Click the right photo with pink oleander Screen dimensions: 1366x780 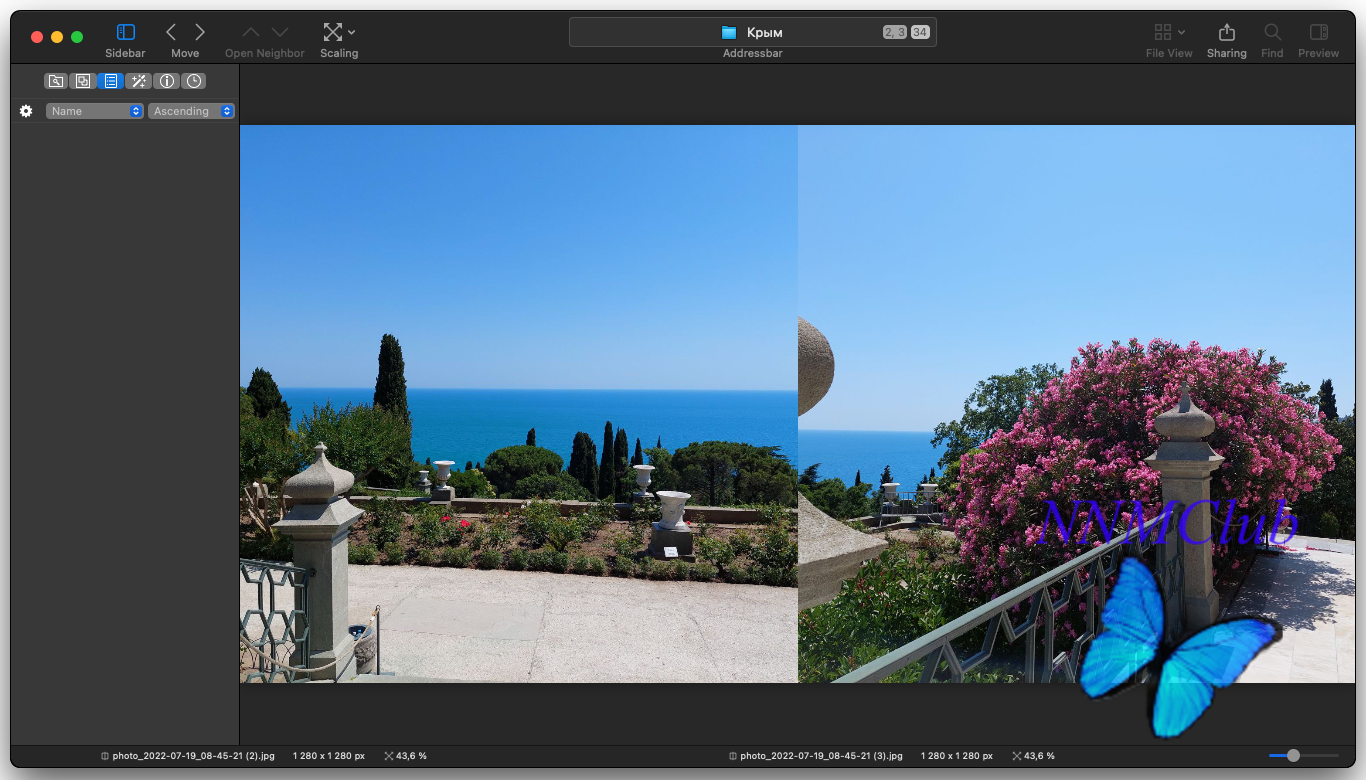pyautogui.click(x=1077, y=404)
